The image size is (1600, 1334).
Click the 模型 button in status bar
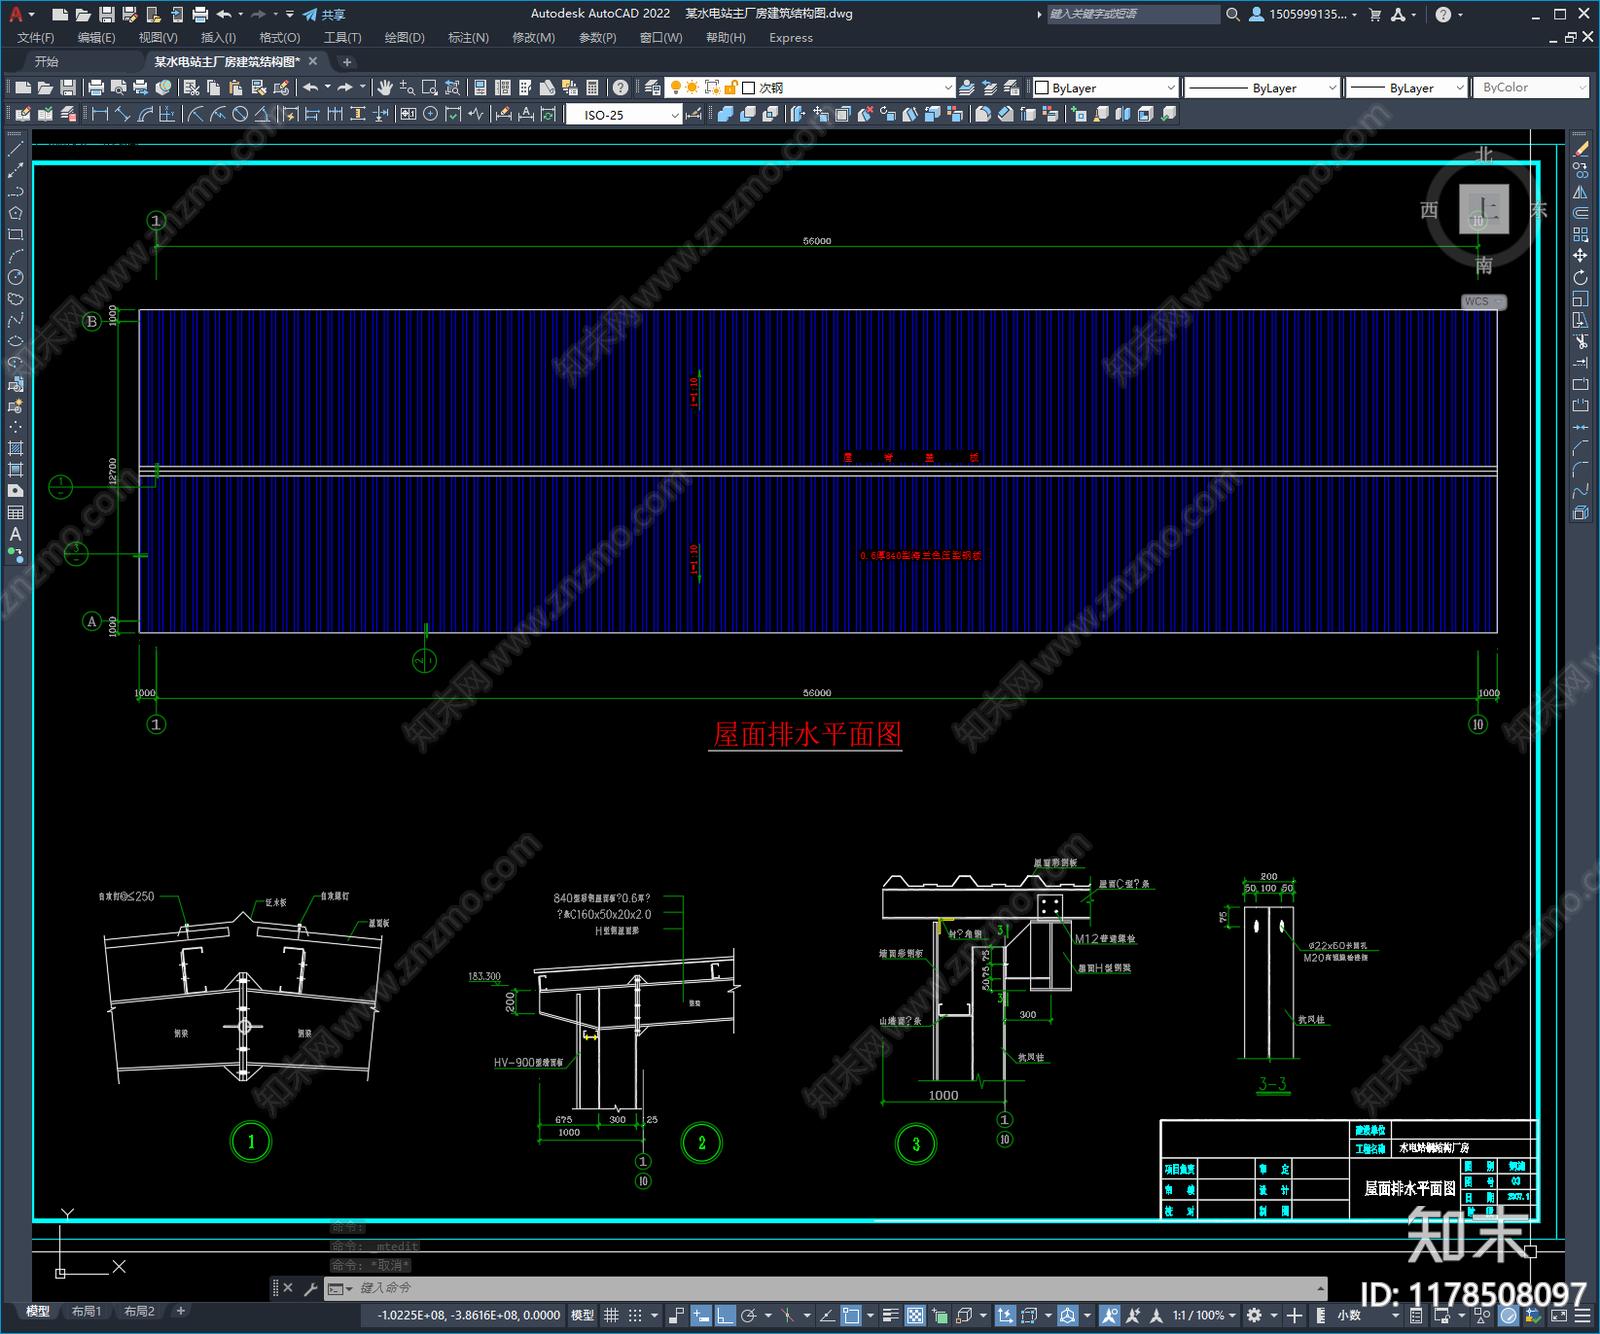tap(582, 1316)
